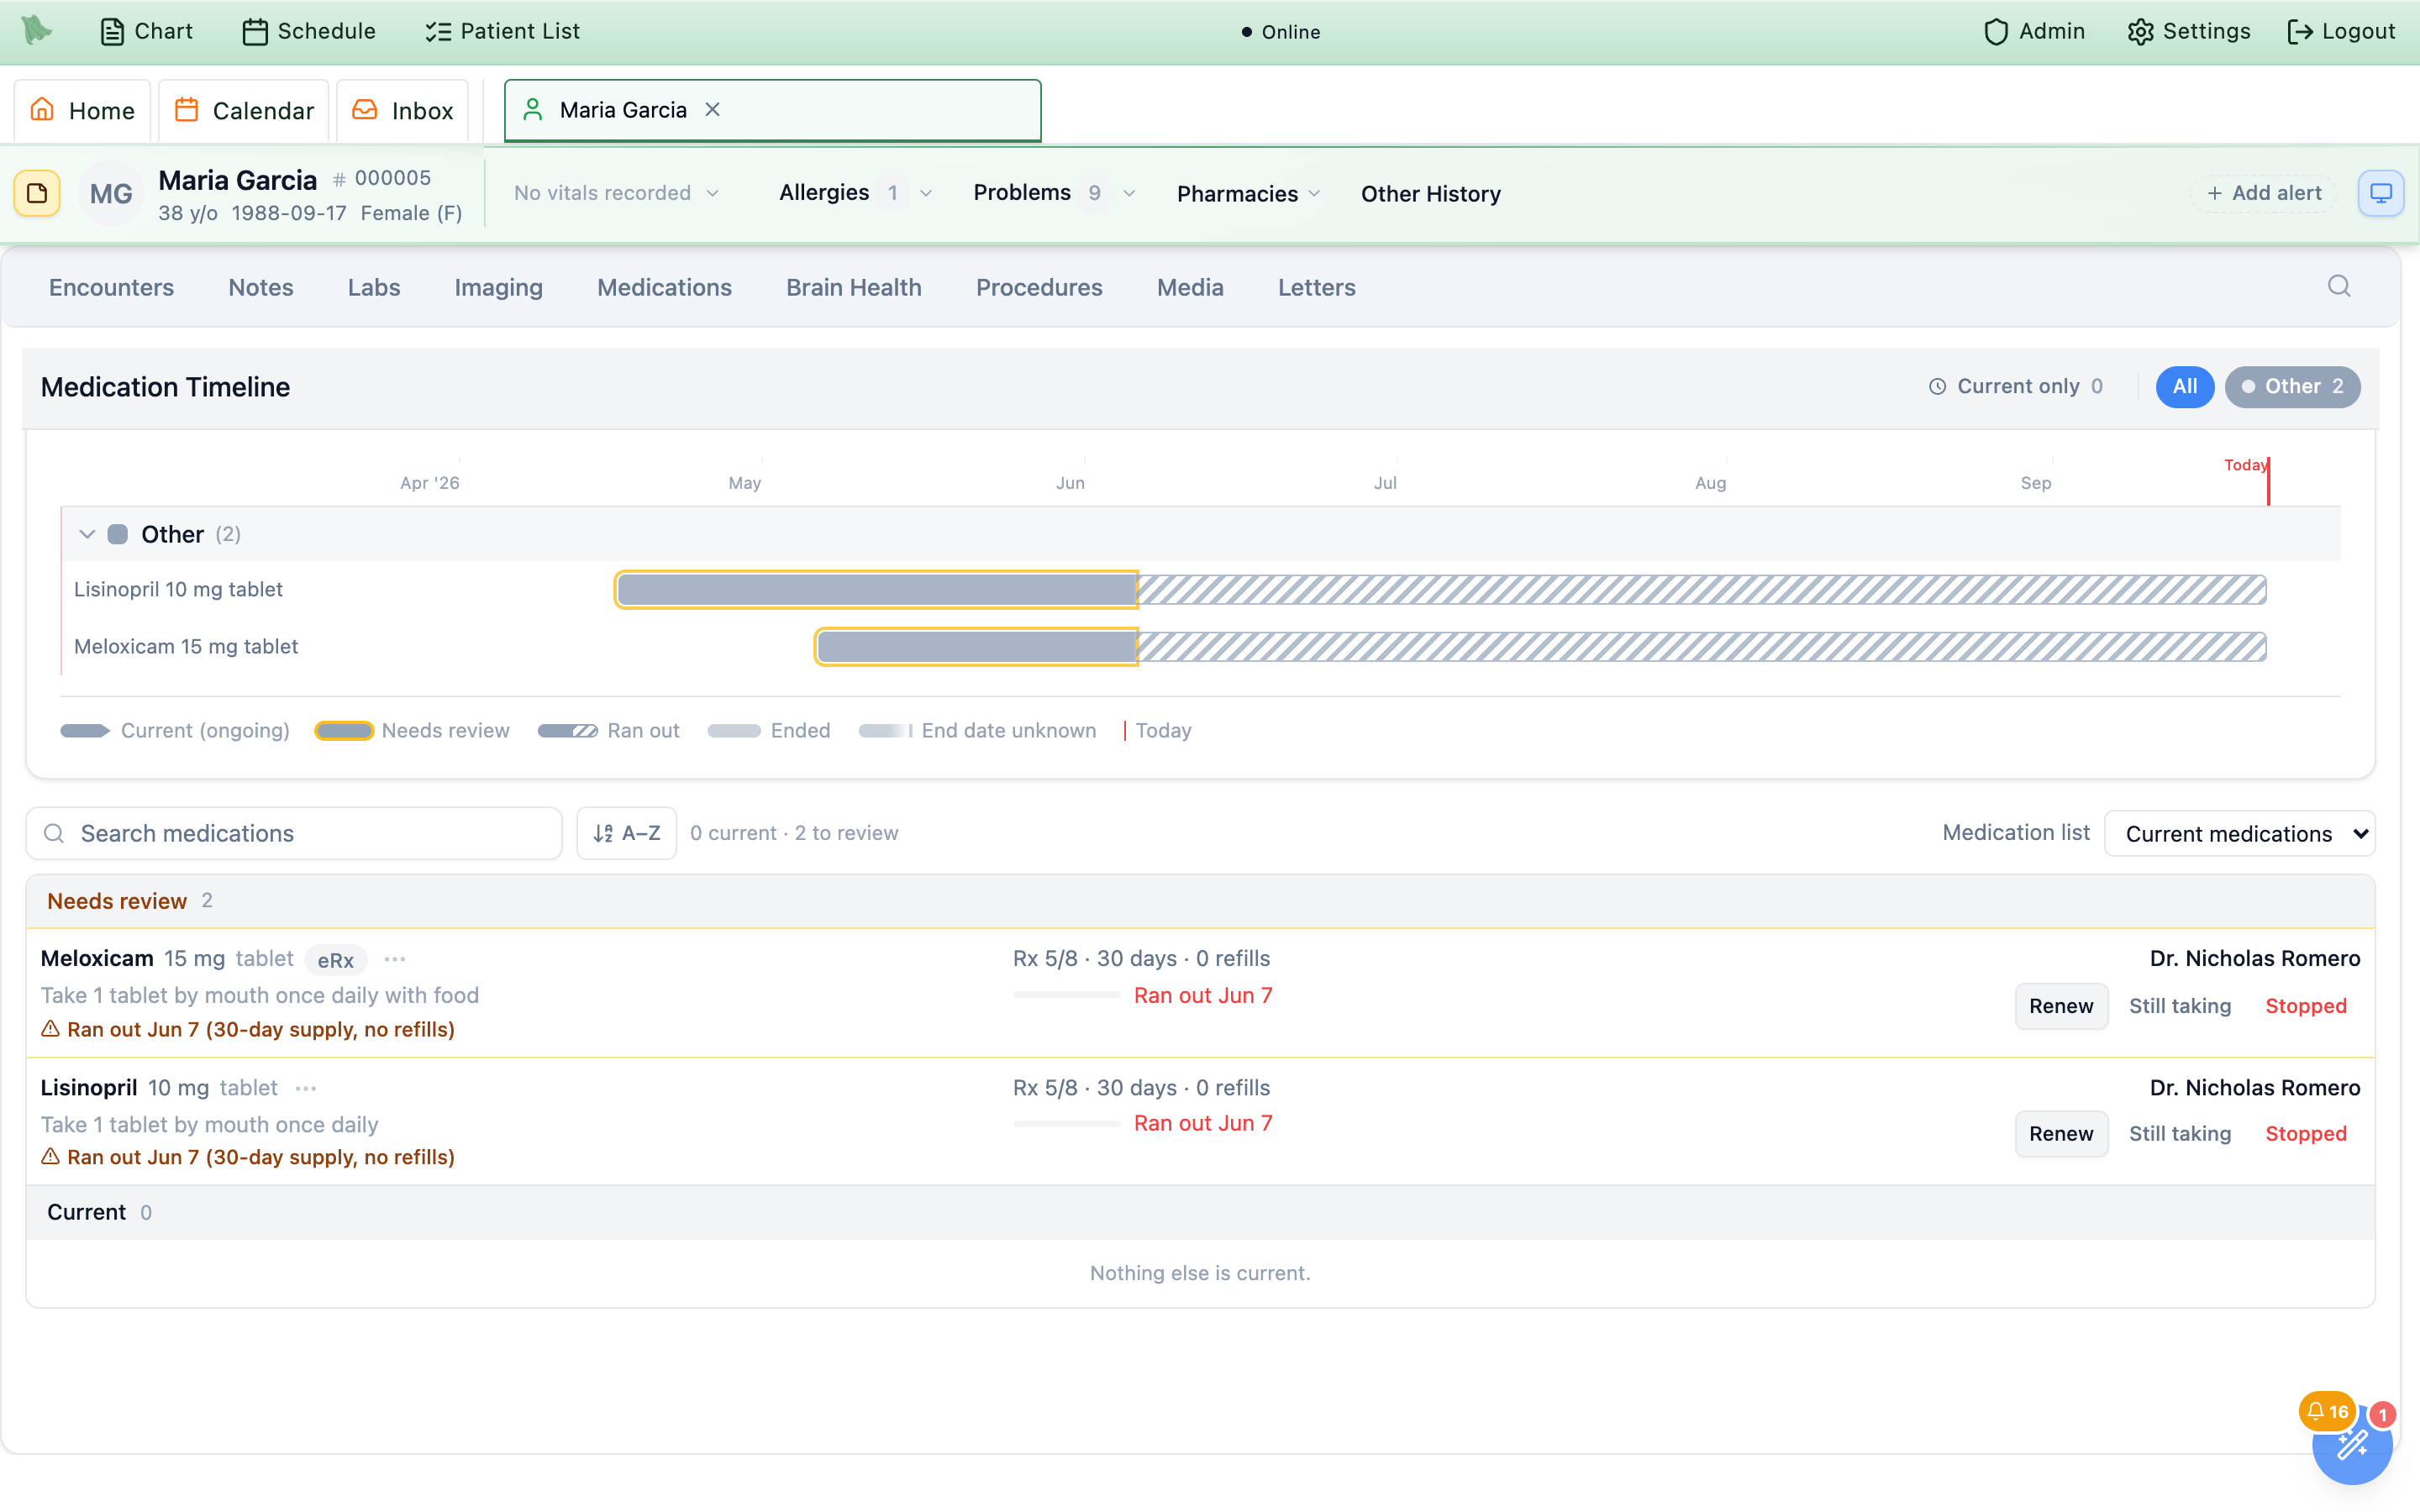Click Logout

(x=2341, y=31)
